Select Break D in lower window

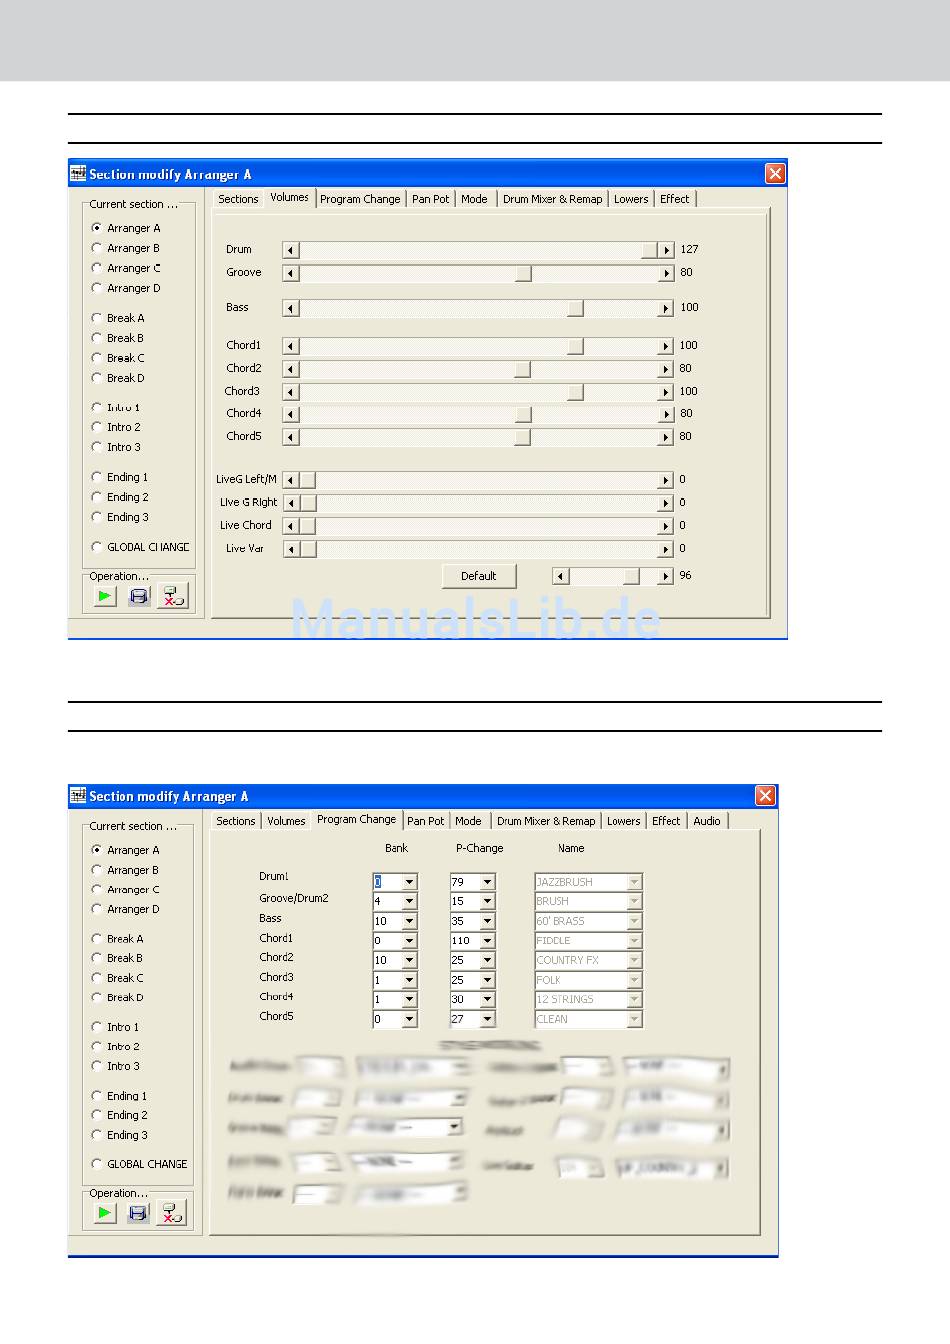pyautogui.click(x=97, y=997)
